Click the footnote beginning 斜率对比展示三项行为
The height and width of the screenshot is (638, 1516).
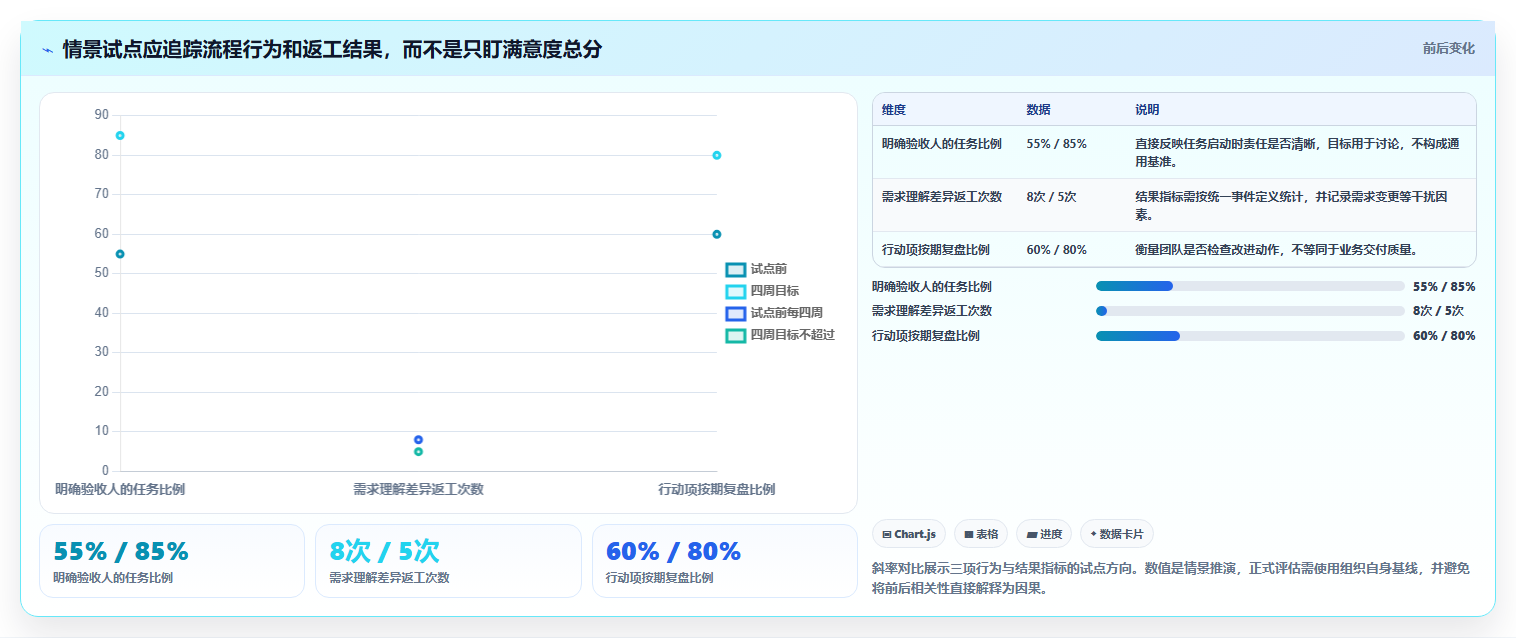click(1172, 578)
